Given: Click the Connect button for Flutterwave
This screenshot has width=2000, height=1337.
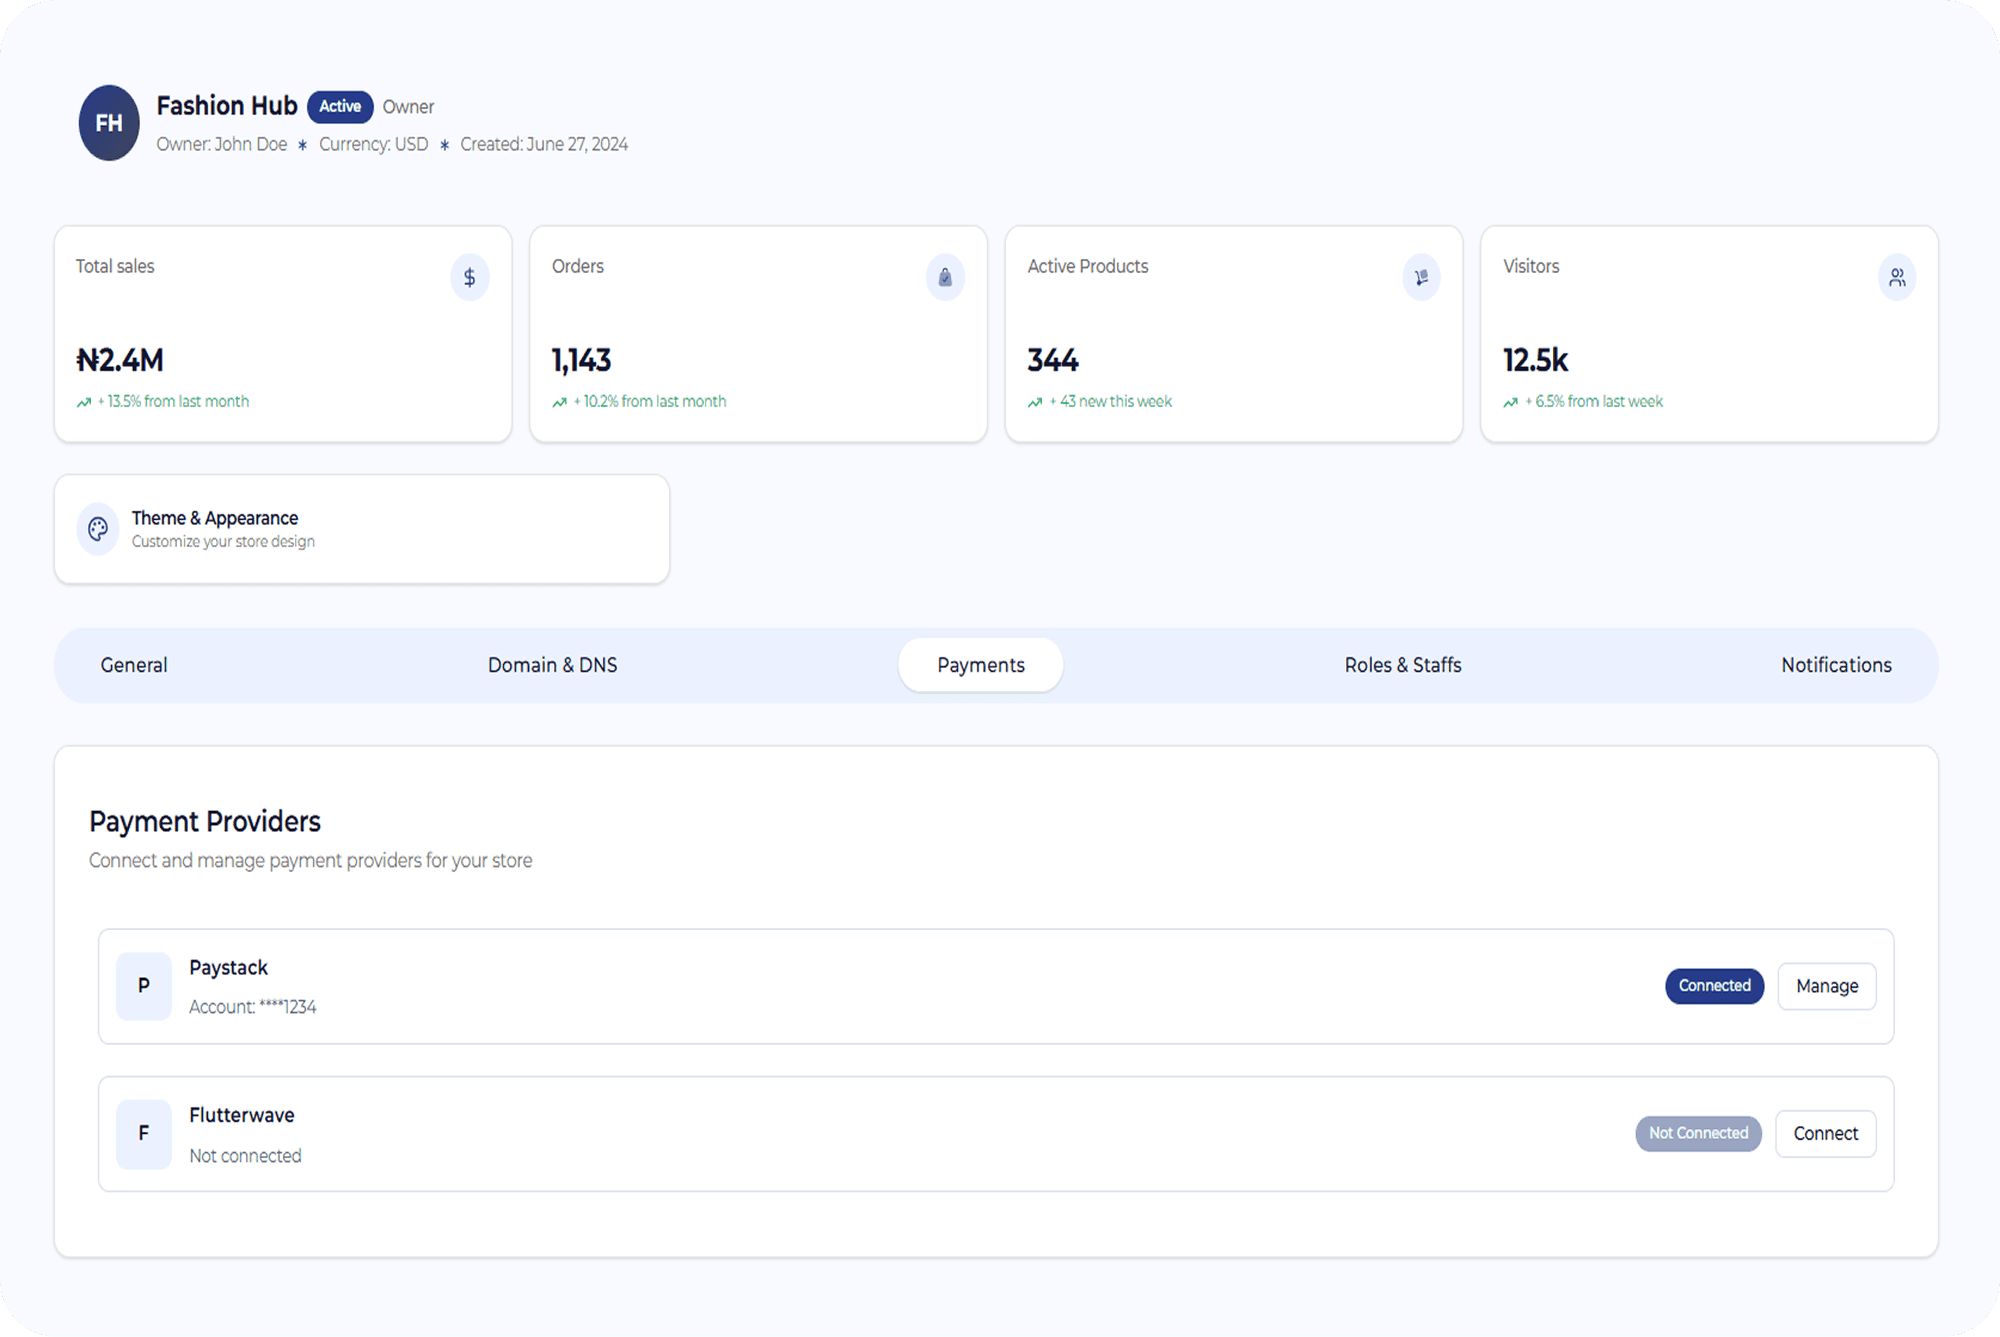Looking at the screenshot, I should [x=1826, y=1134].
